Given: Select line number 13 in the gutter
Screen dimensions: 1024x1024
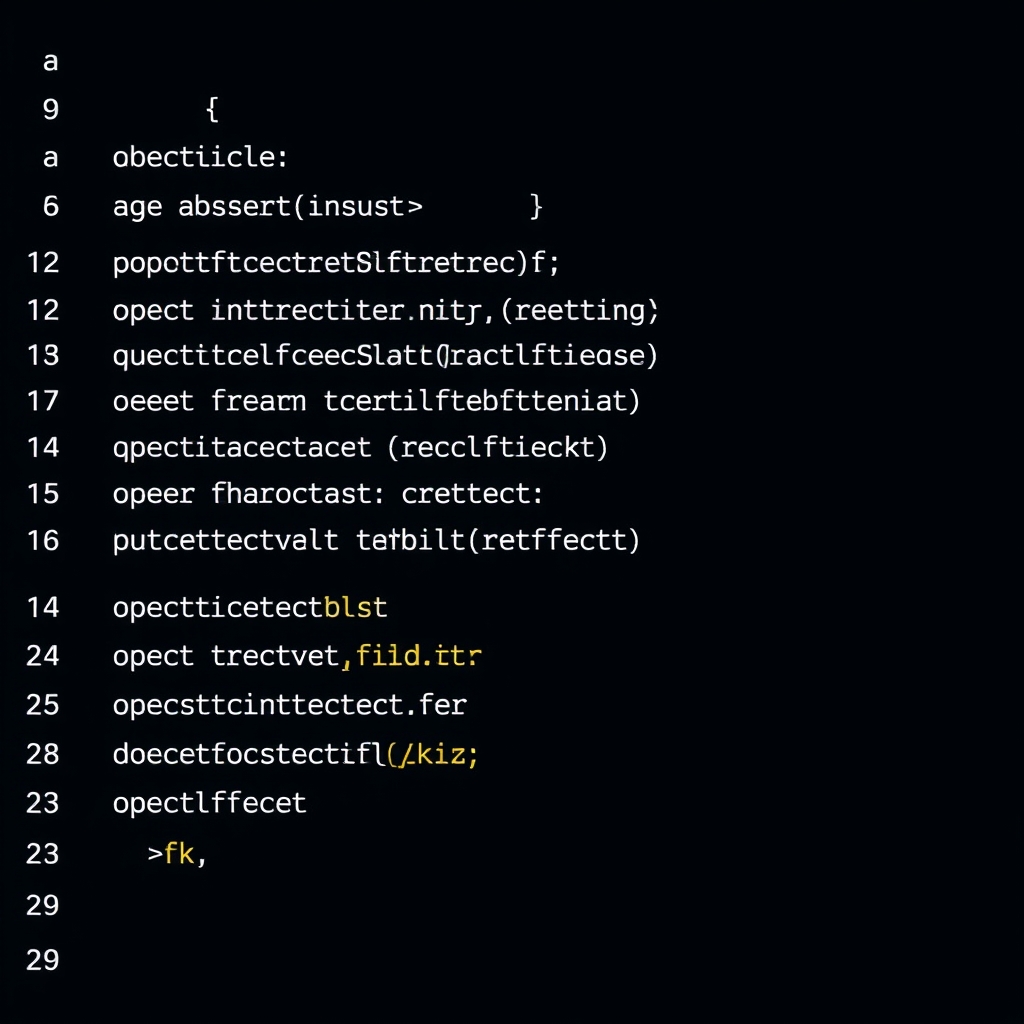Looking at the screenshot, I should click(x=43, y=355).
